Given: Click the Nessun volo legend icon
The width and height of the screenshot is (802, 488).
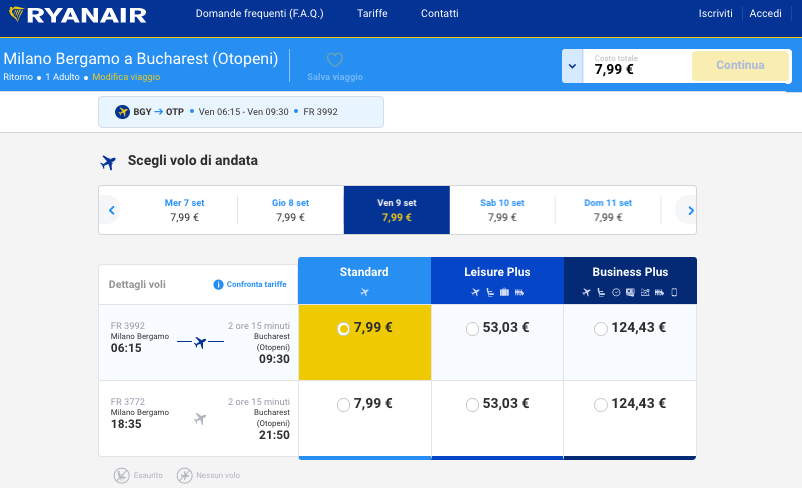Looking at the screenshot, I should pyautogui.click(x=185, y=475).
